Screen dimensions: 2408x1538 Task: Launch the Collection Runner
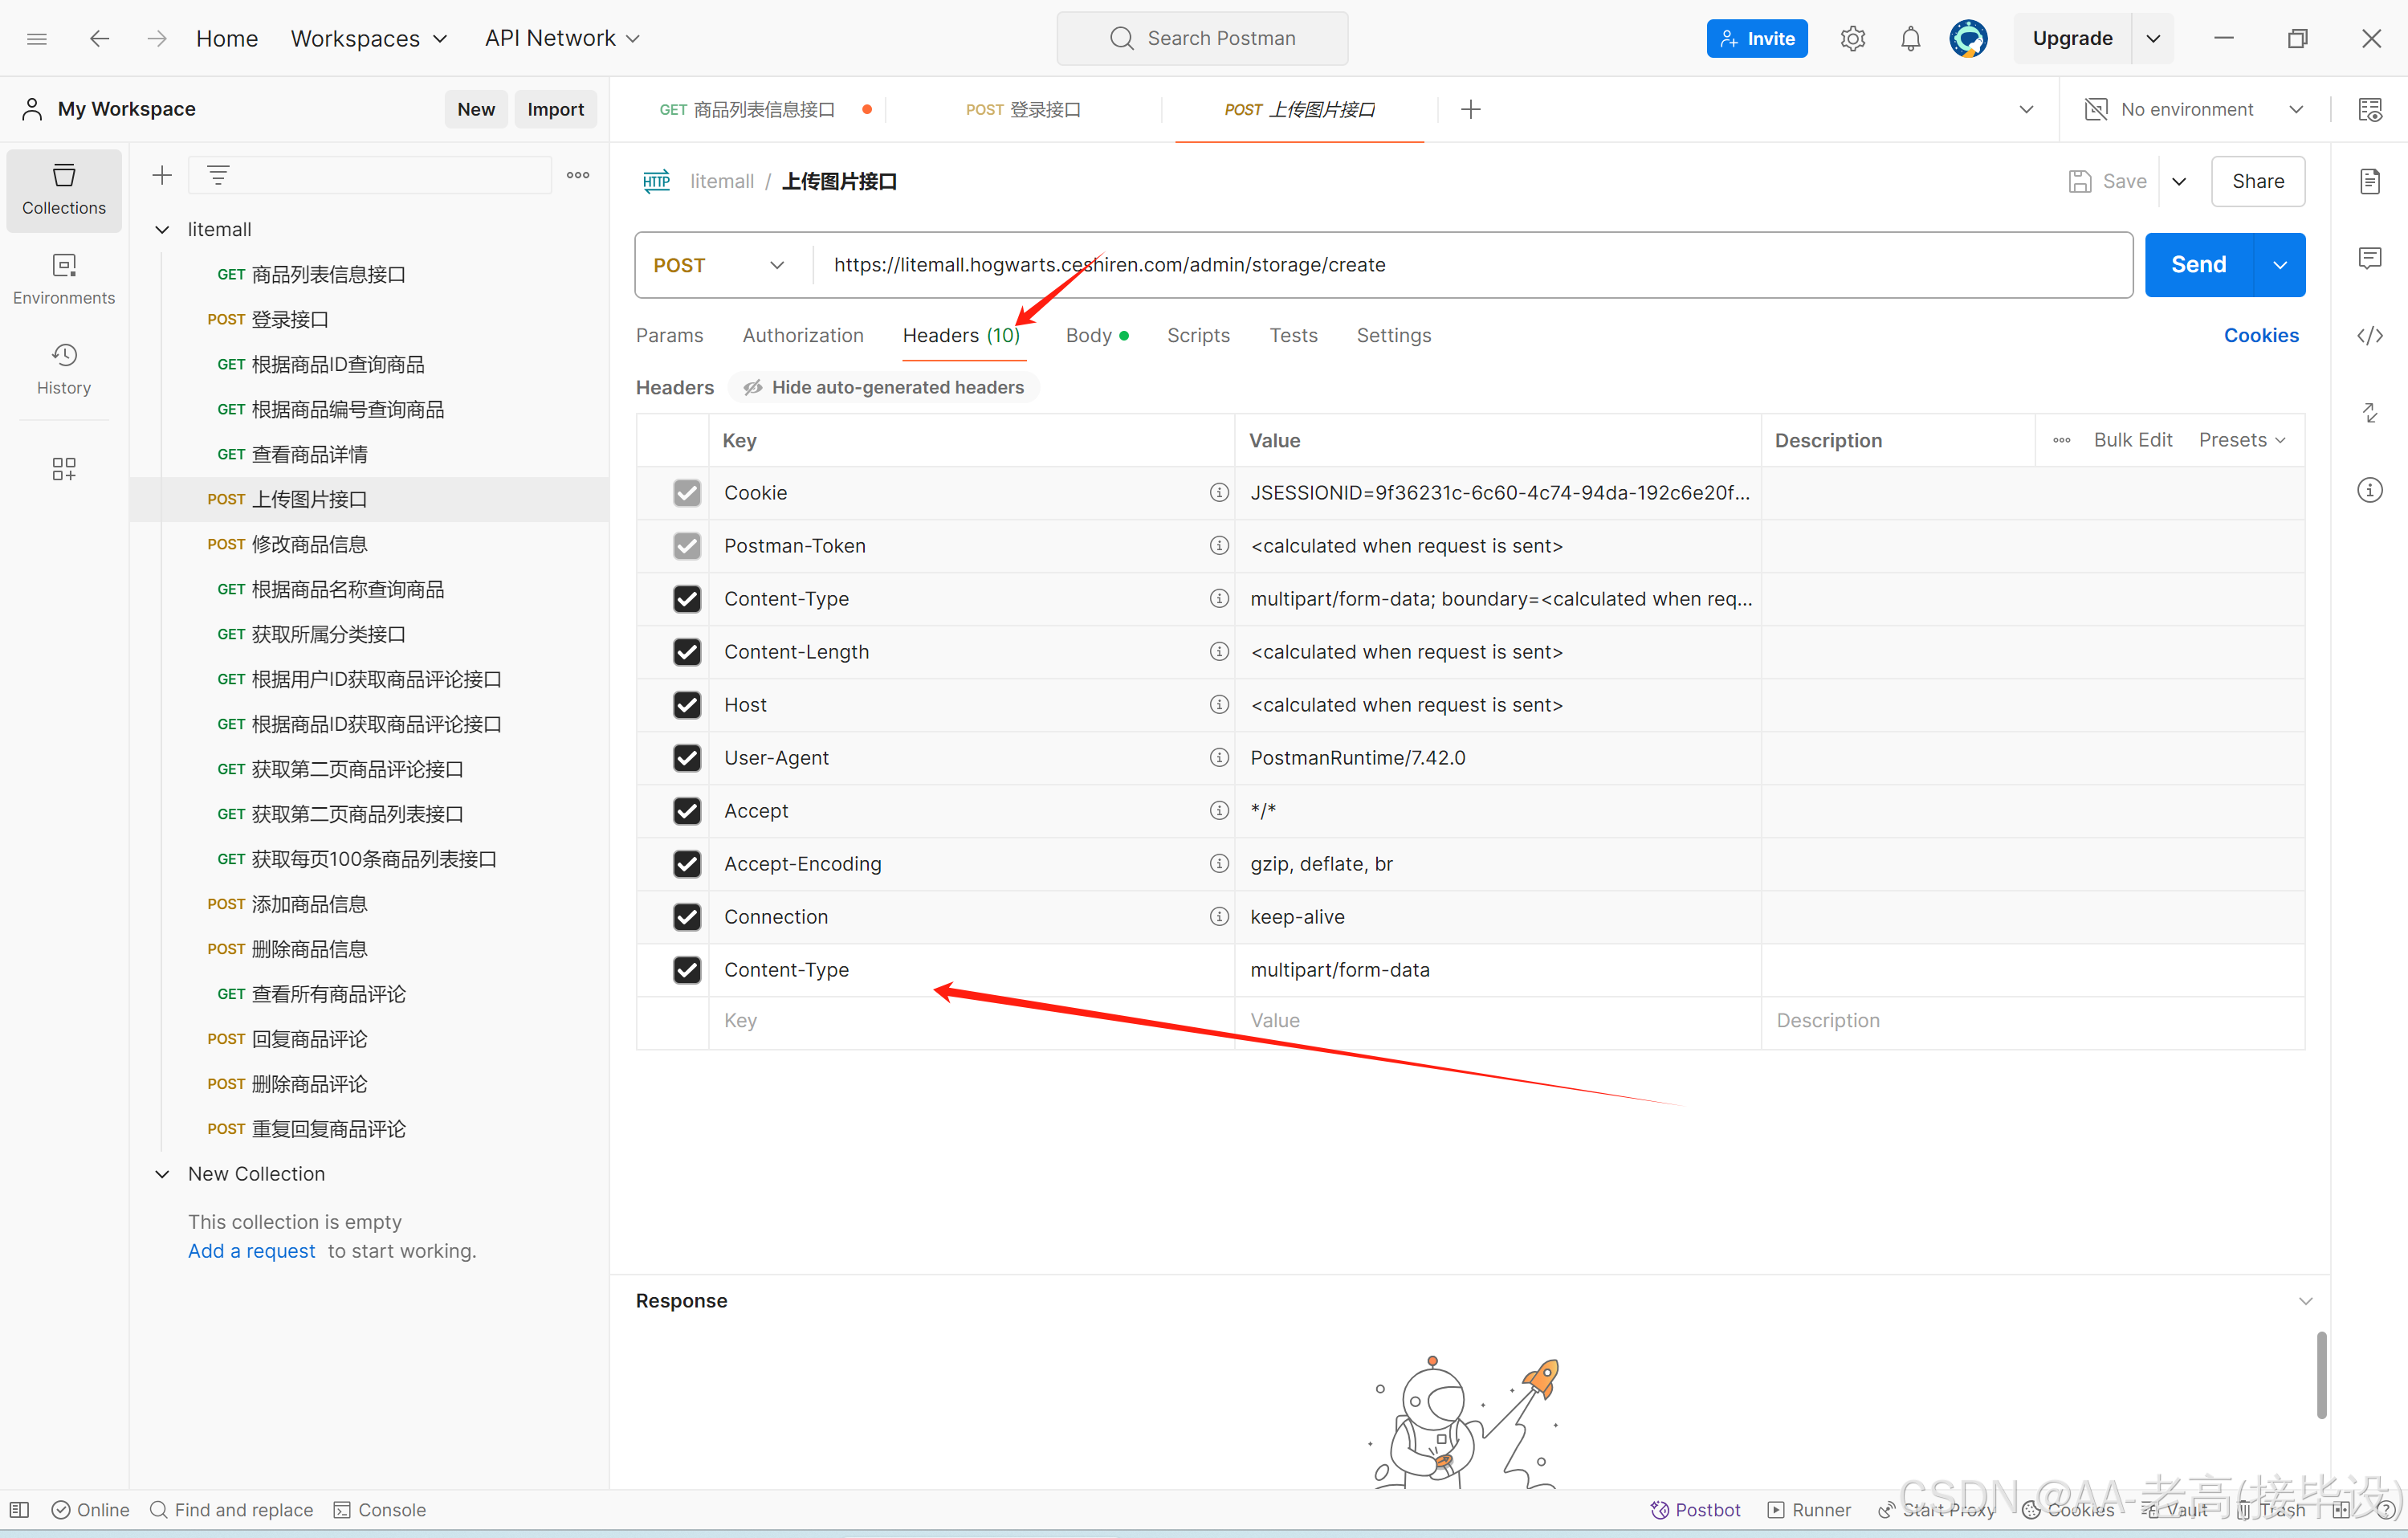(x=1809, y=1510)
